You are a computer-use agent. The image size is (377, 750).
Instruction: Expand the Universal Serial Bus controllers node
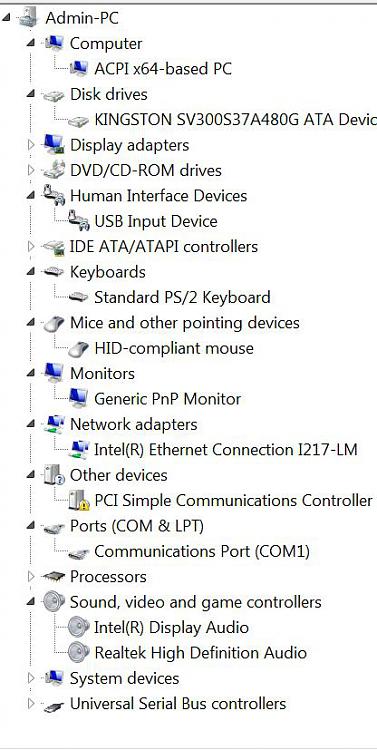pos(31,704)
